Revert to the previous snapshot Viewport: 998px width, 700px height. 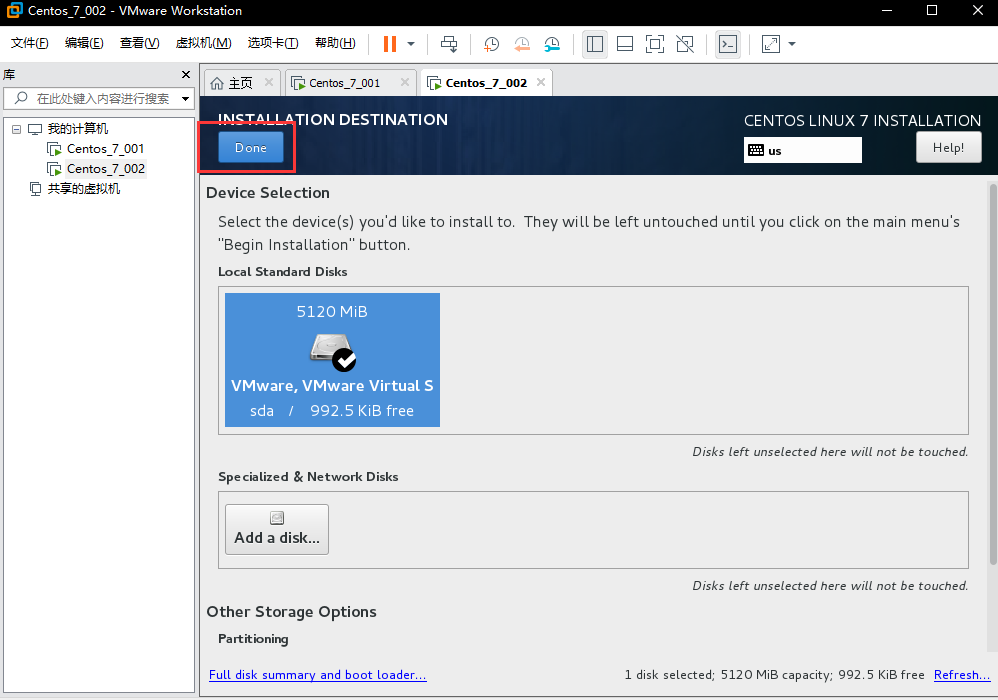pos(522,44)
